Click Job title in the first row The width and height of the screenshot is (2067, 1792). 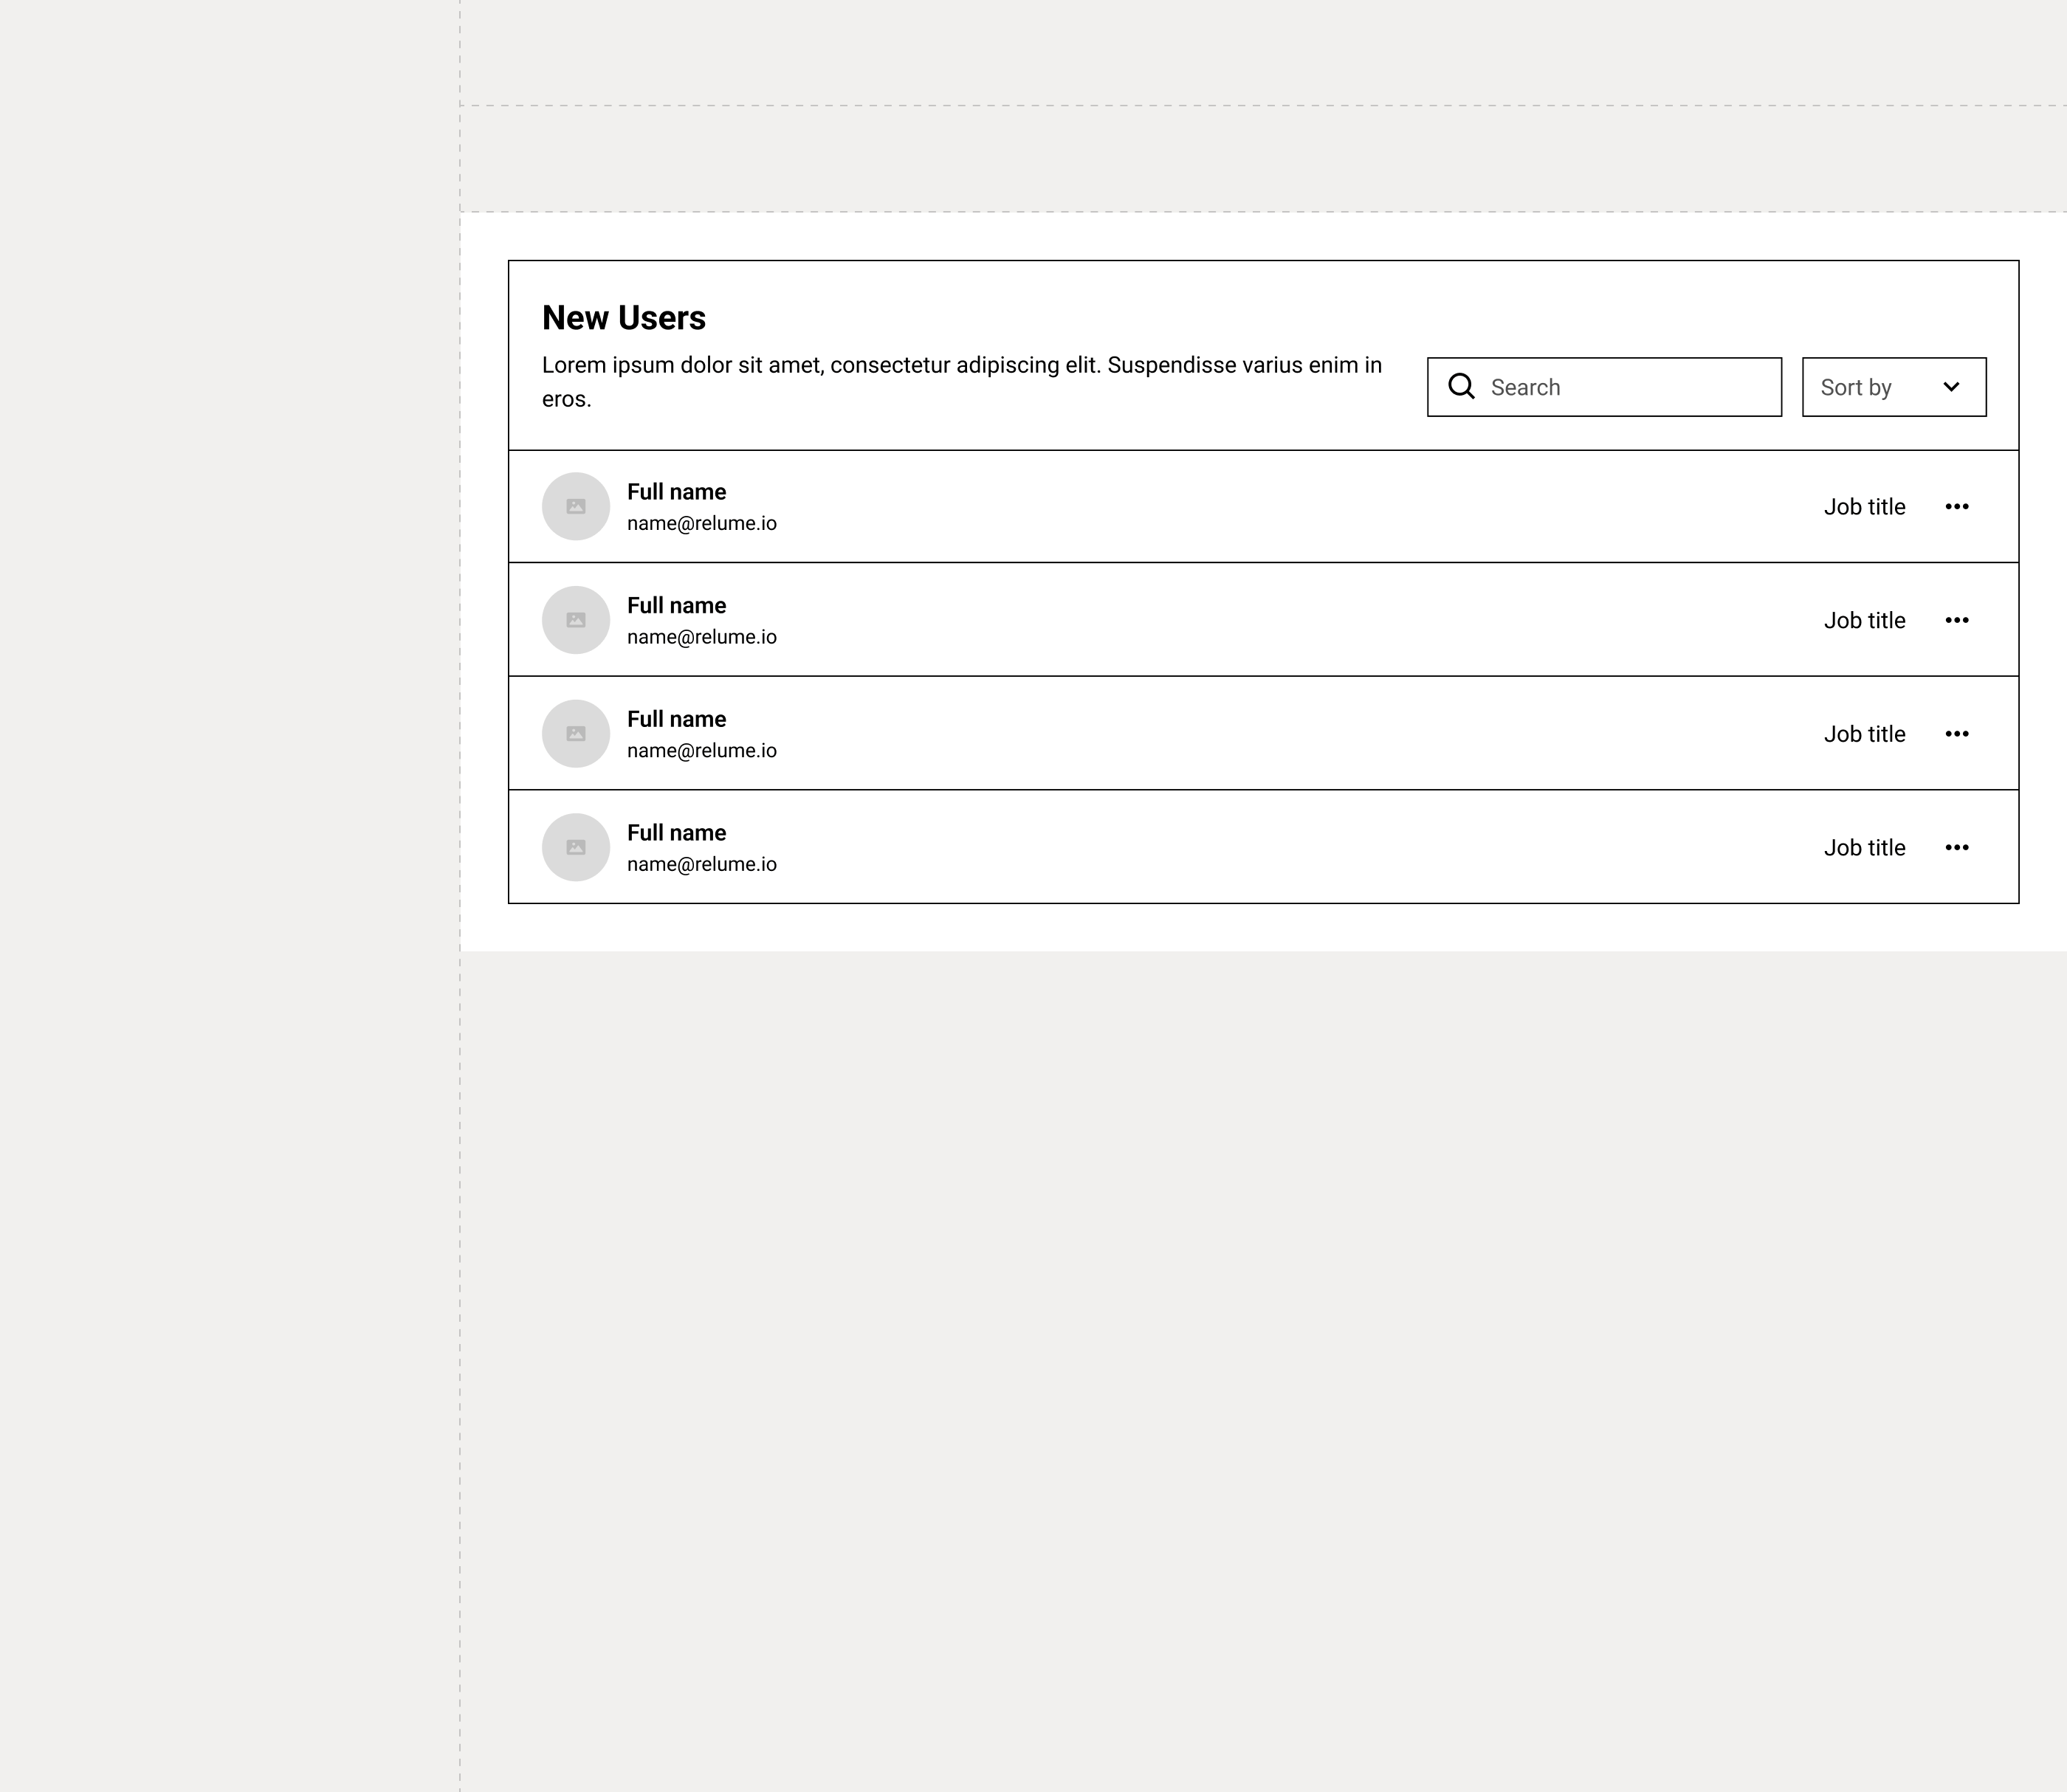pyautogui.click(x=1865, y=507)
